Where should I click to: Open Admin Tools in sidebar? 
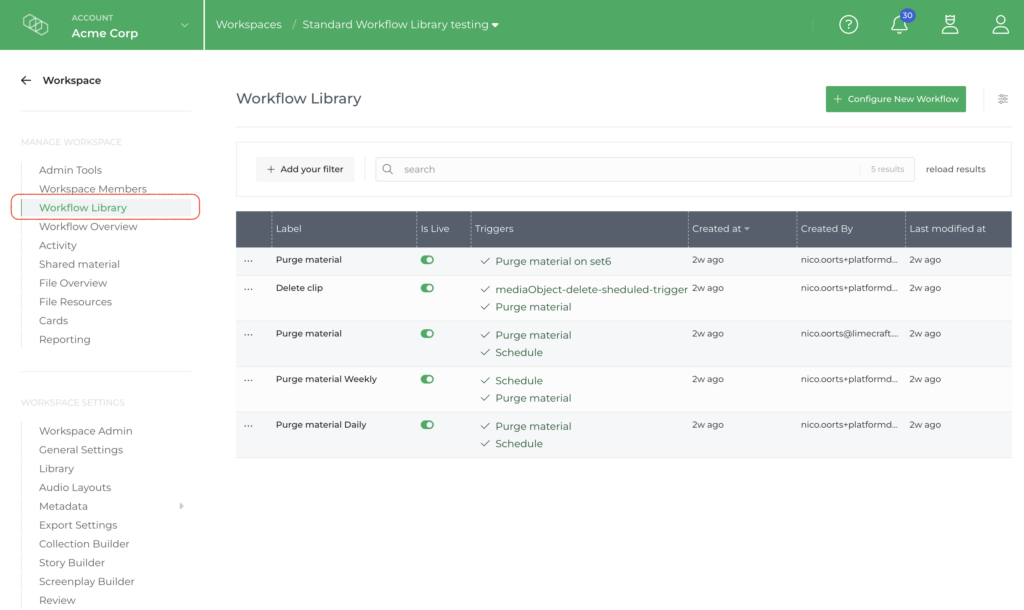(x=71, y=170)
